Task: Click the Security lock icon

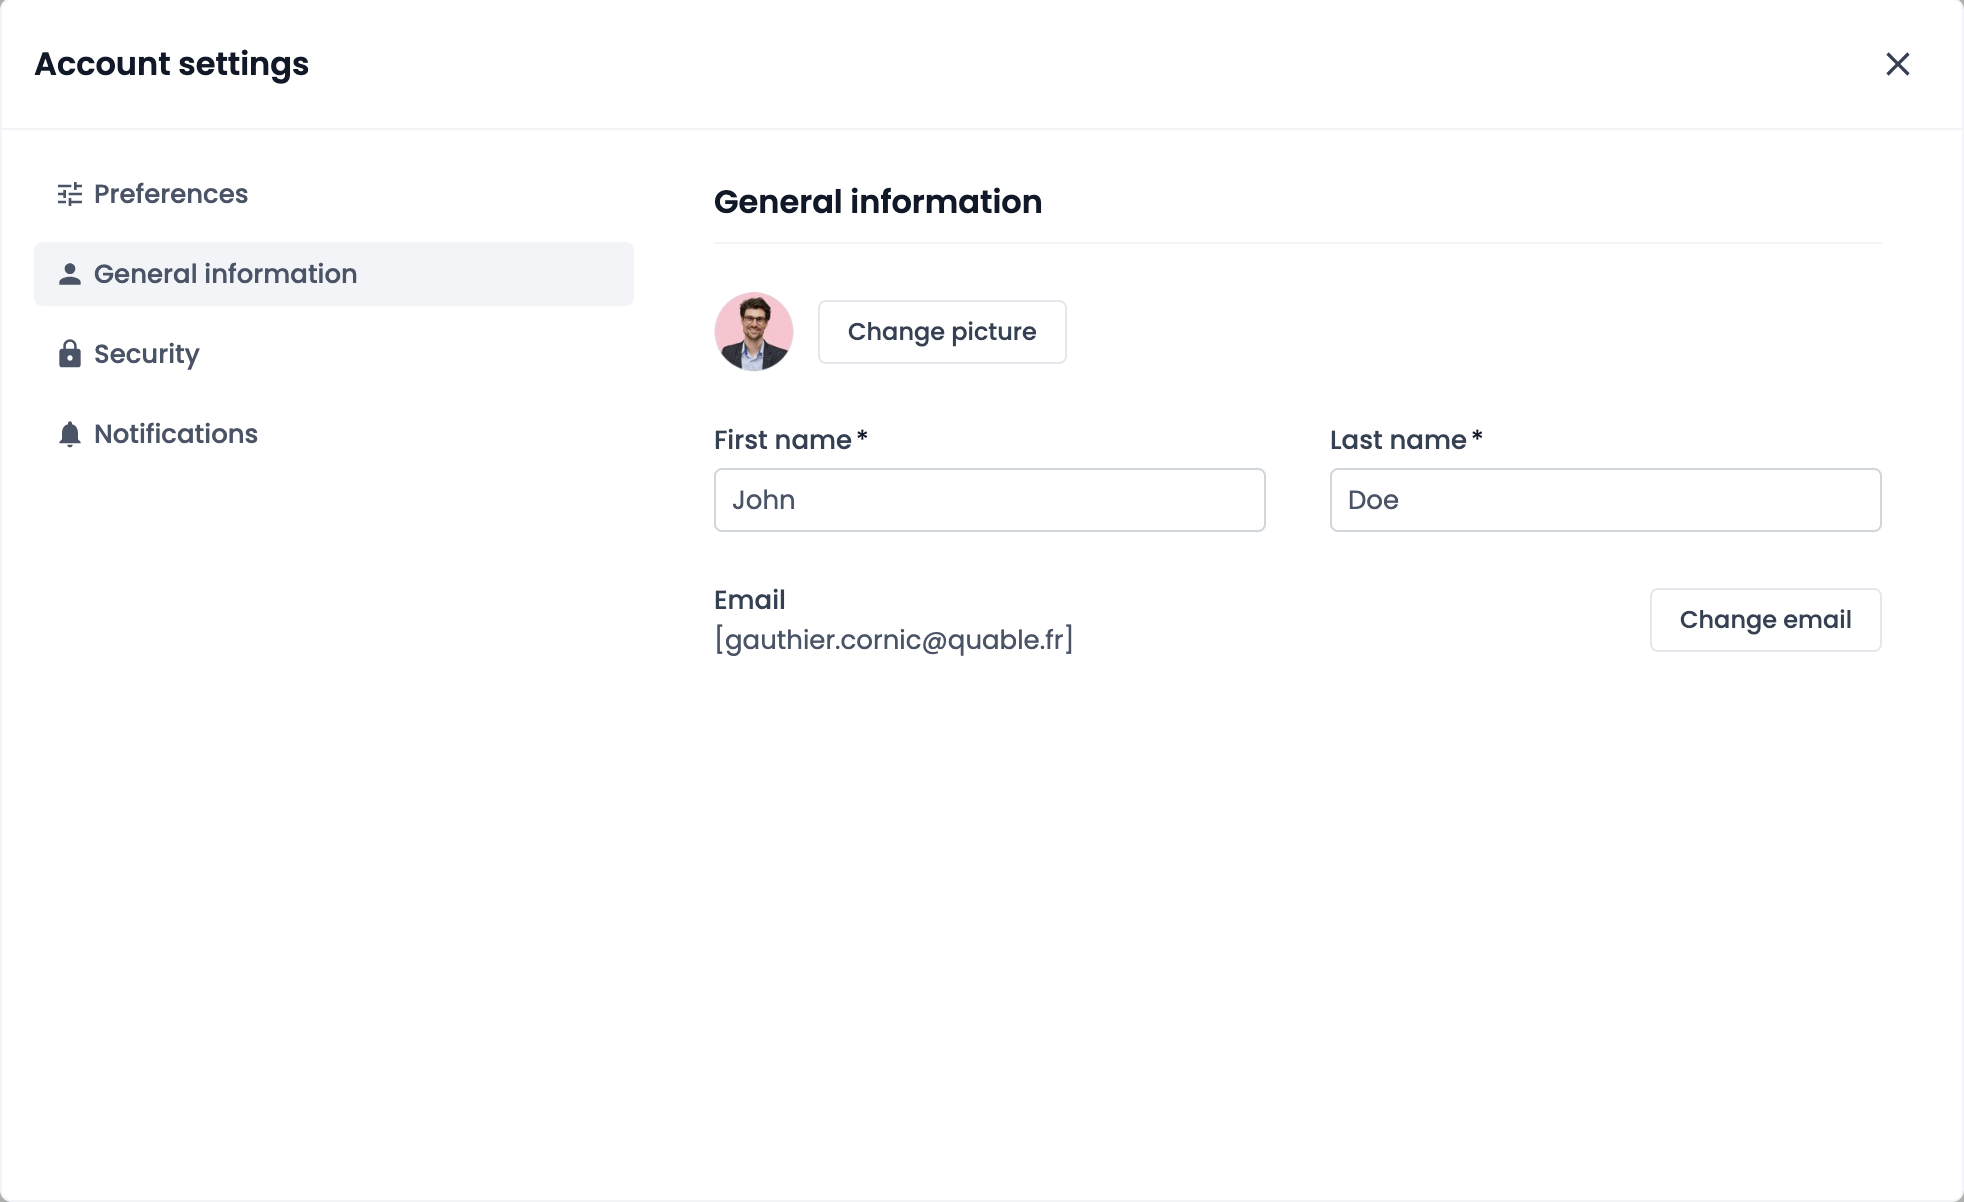Action: (70, 354)
